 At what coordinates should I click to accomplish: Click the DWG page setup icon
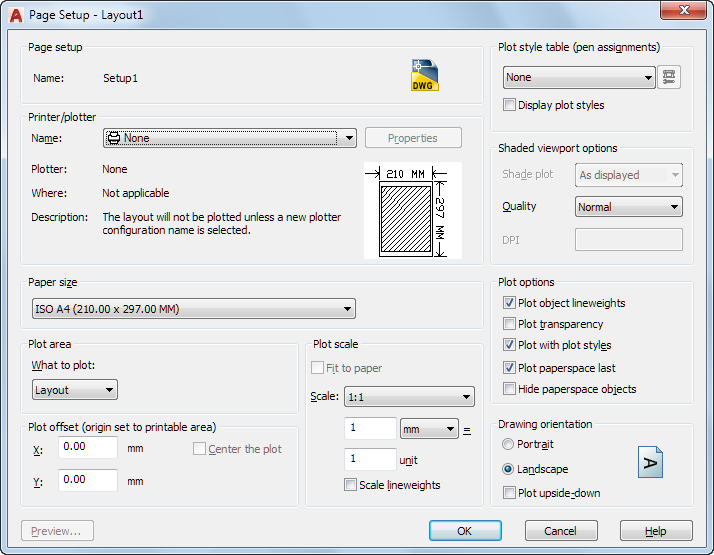pyautogui.click(x=425, y=77)
